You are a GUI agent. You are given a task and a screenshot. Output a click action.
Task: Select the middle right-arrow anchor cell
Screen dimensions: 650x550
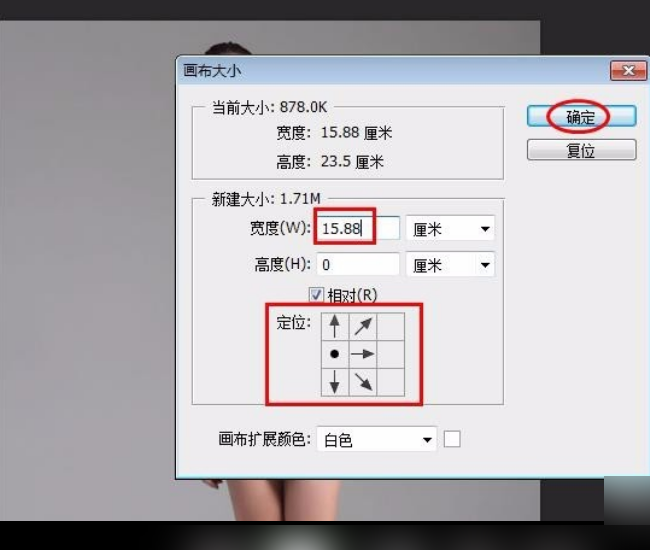pyautogui.click(x=363, y=354)
